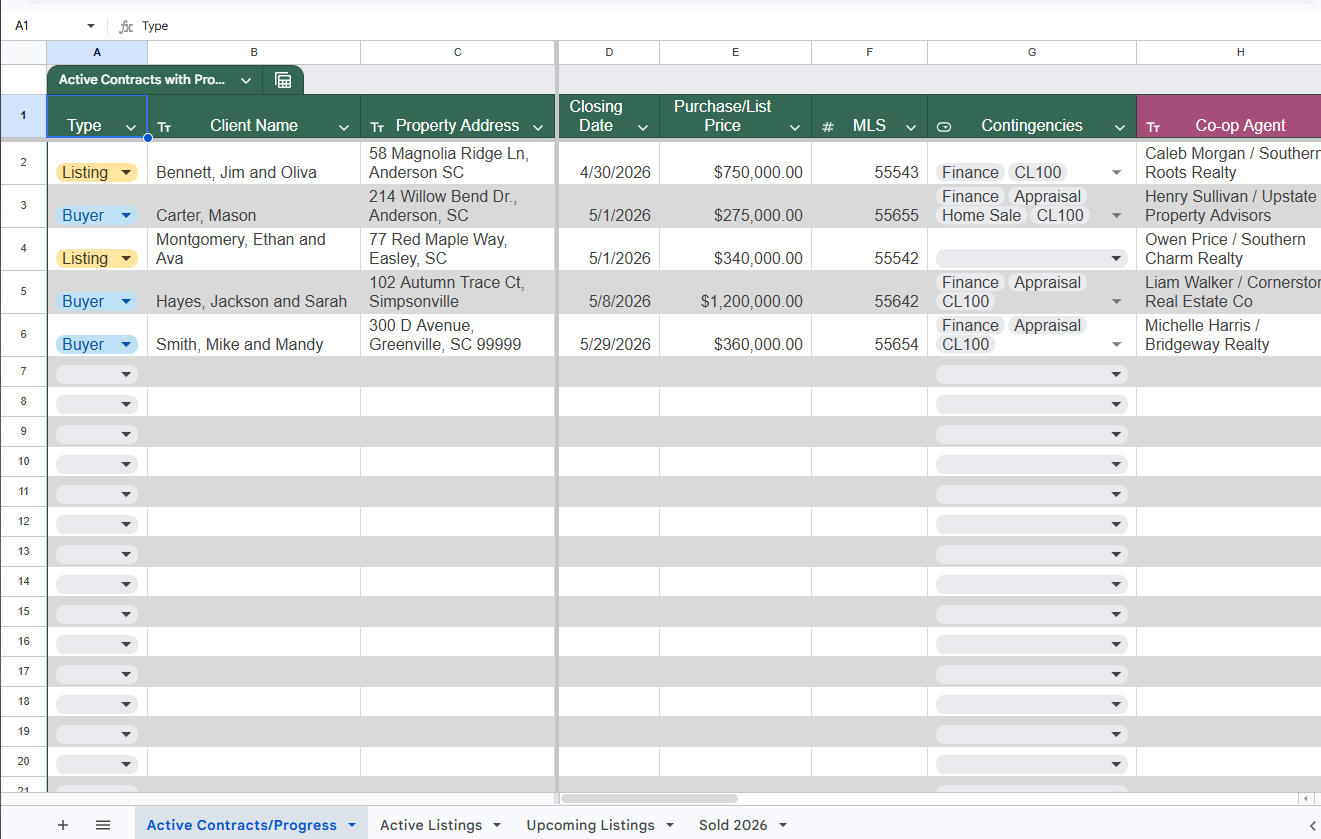
Task: Open the Name Box dropdown arrow
Action: coord(91,26)
